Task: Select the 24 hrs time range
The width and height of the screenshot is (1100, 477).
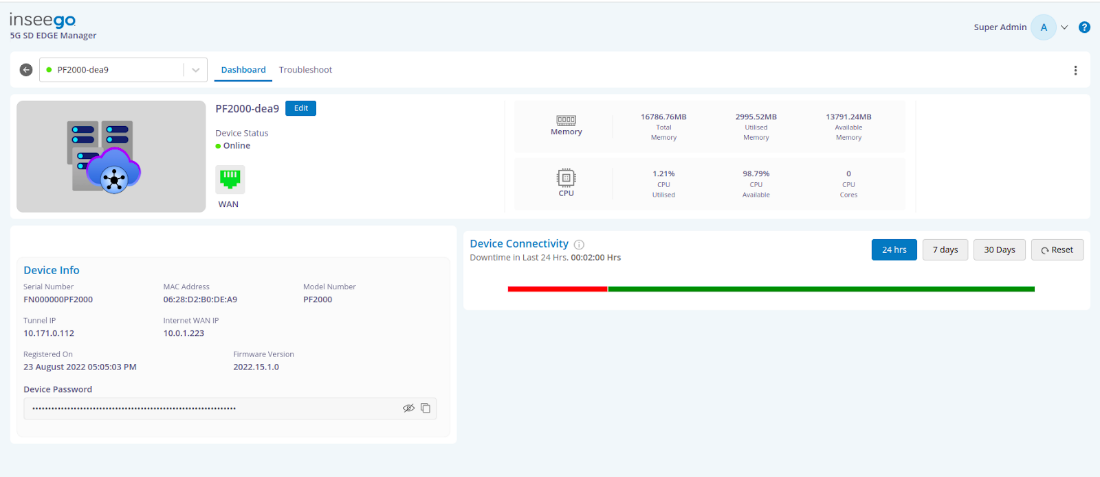Action: click(x=894, y=250)
